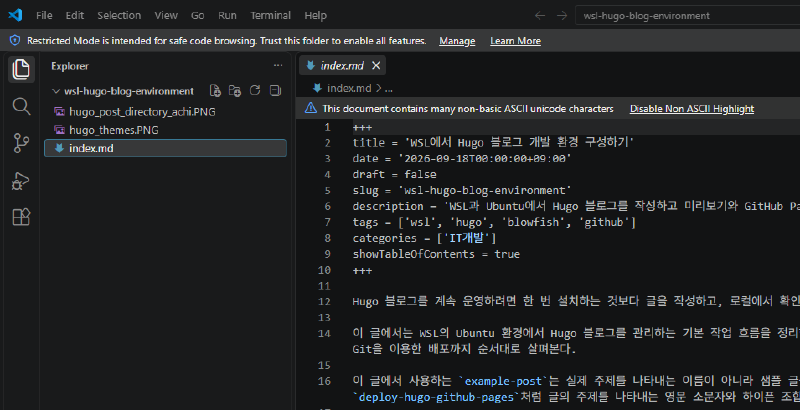Image resolution: width=800 pixels, height=410 pixels.
Task: Click the wsl-hugo-blog-environment search box
Action: pos(687,15)
